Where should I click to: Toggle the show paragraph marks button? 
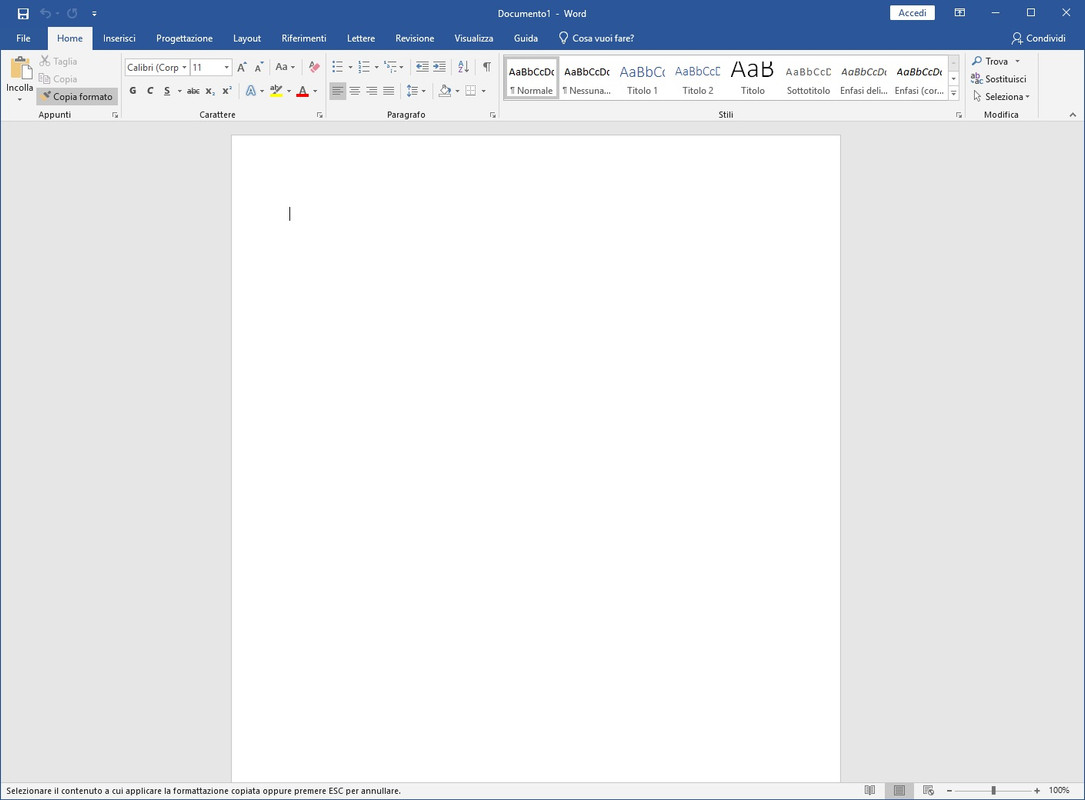click(487, 67)
